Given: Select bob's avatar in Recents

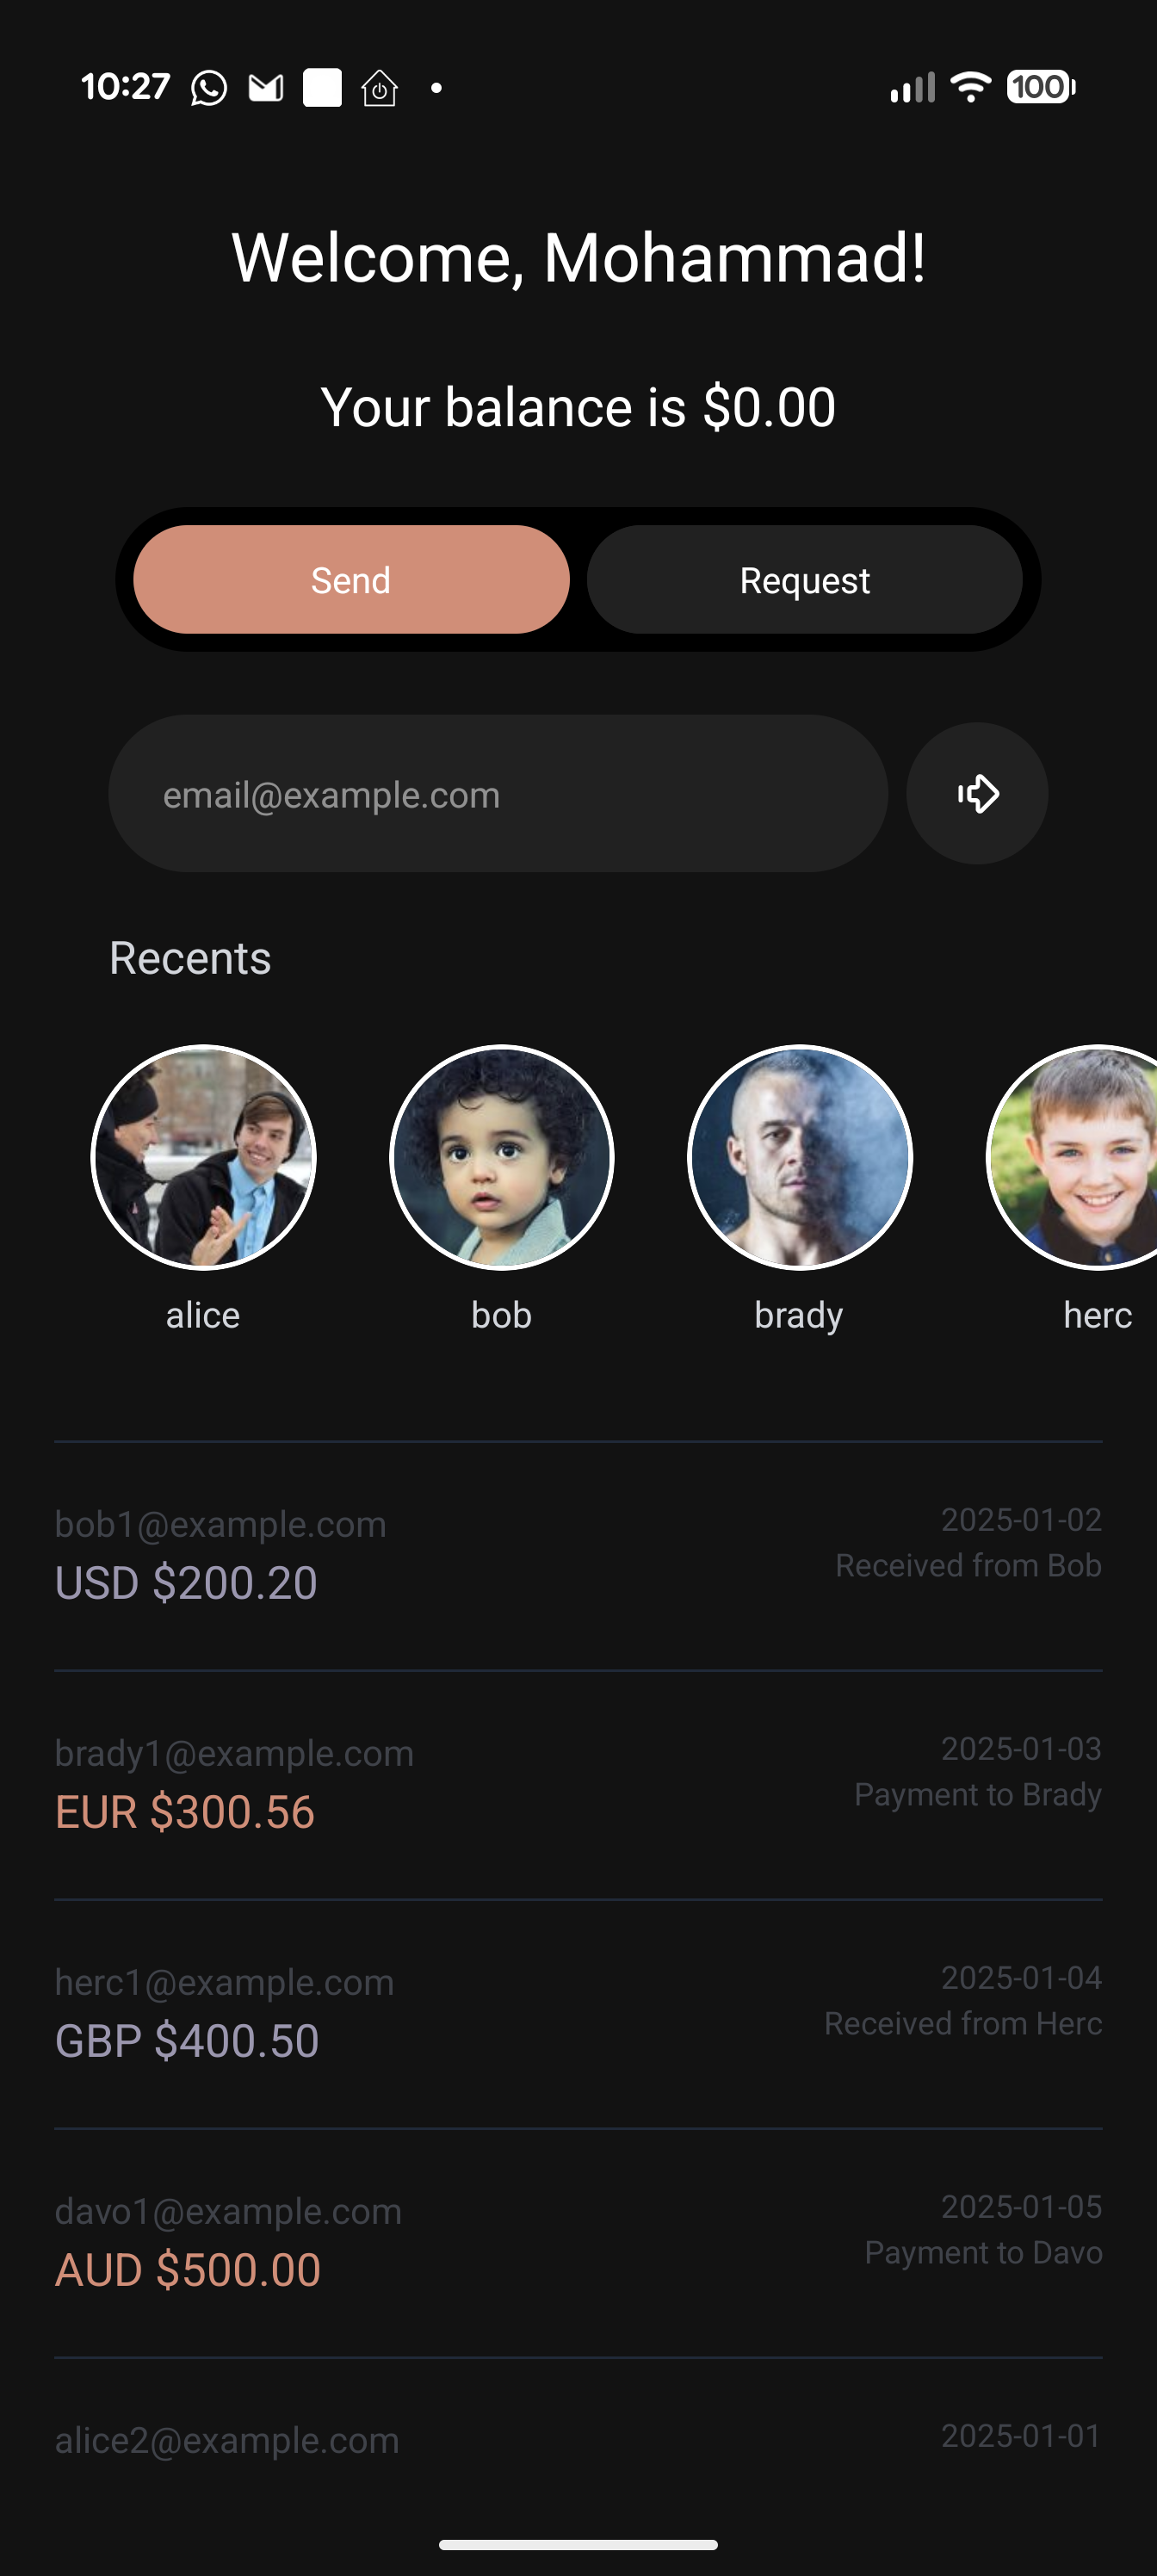Looking at the screenshot, I should coord(501,1157).
